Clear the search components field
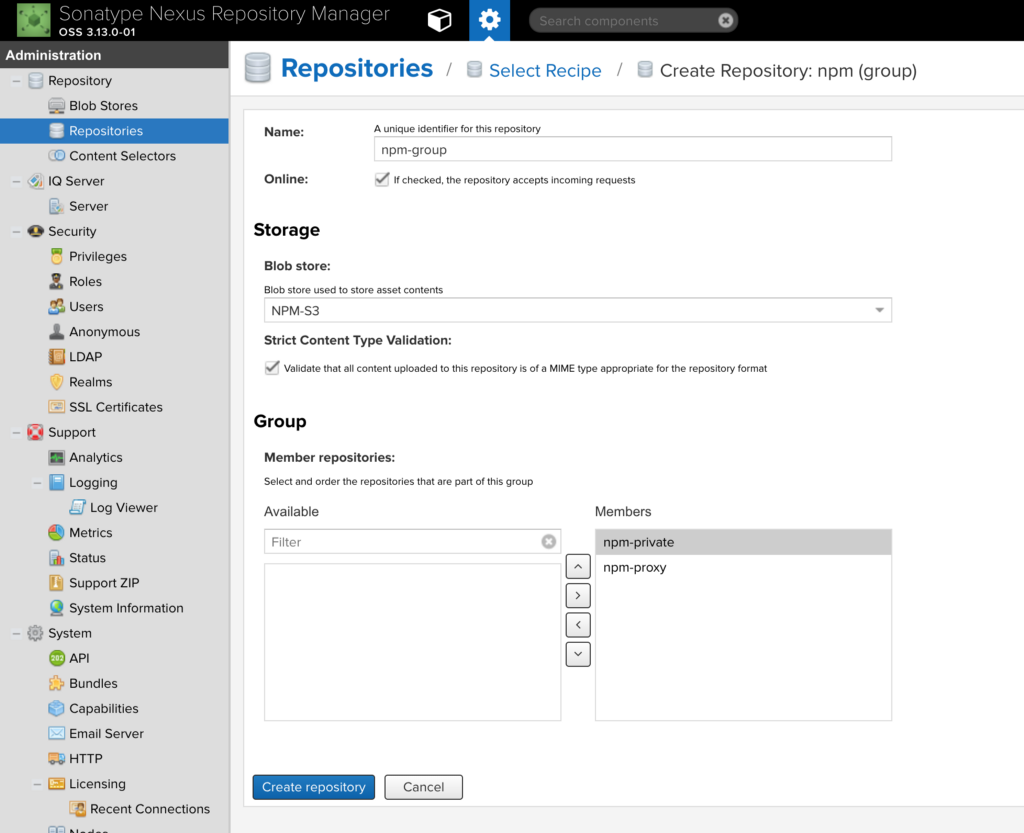The image size is (1024, 833). click(x=726, y=20)
